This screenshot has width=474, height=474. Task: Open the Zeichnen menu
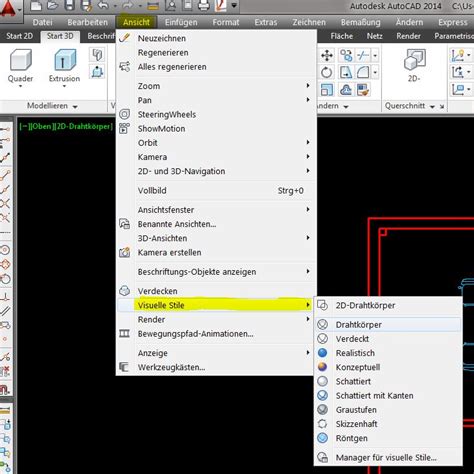(309, 22)
